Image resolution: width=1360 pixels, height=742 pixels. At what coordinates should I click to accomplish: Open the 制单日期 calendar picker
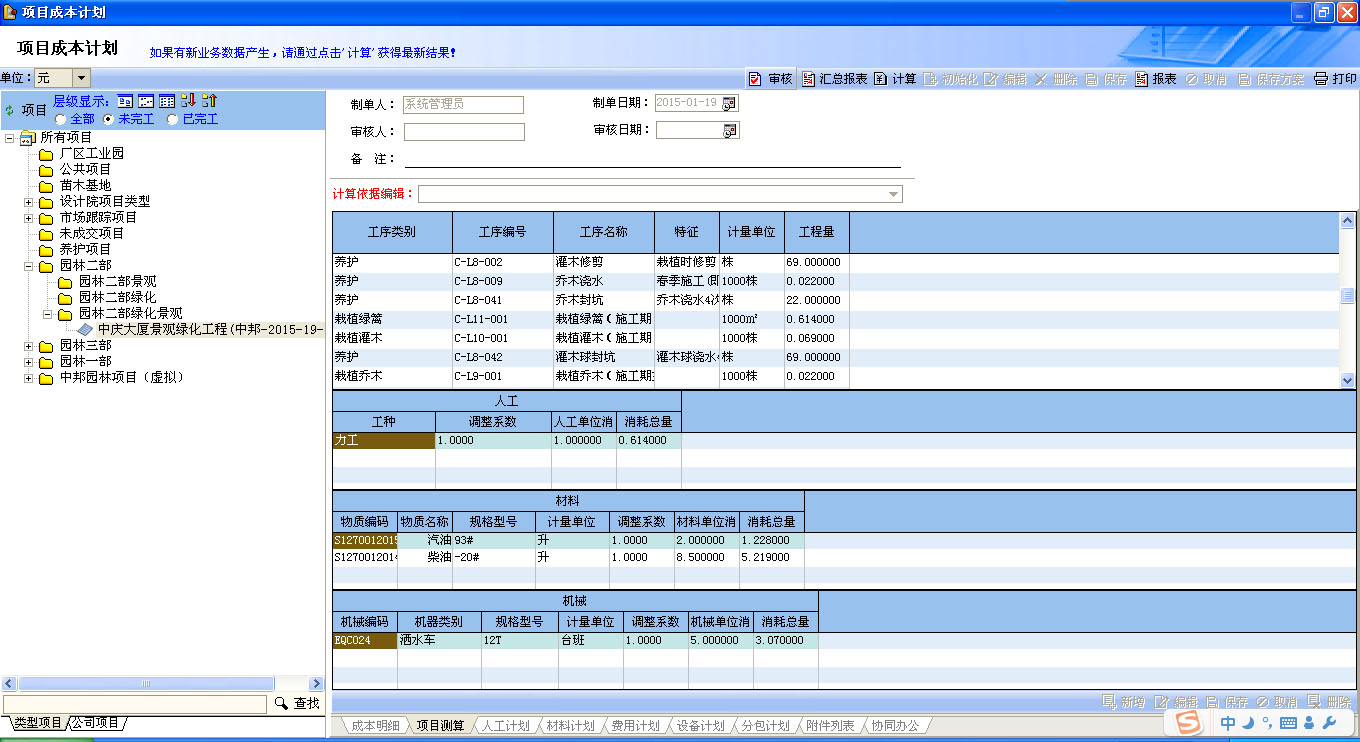pyautogui.click(x=730, y=103)
